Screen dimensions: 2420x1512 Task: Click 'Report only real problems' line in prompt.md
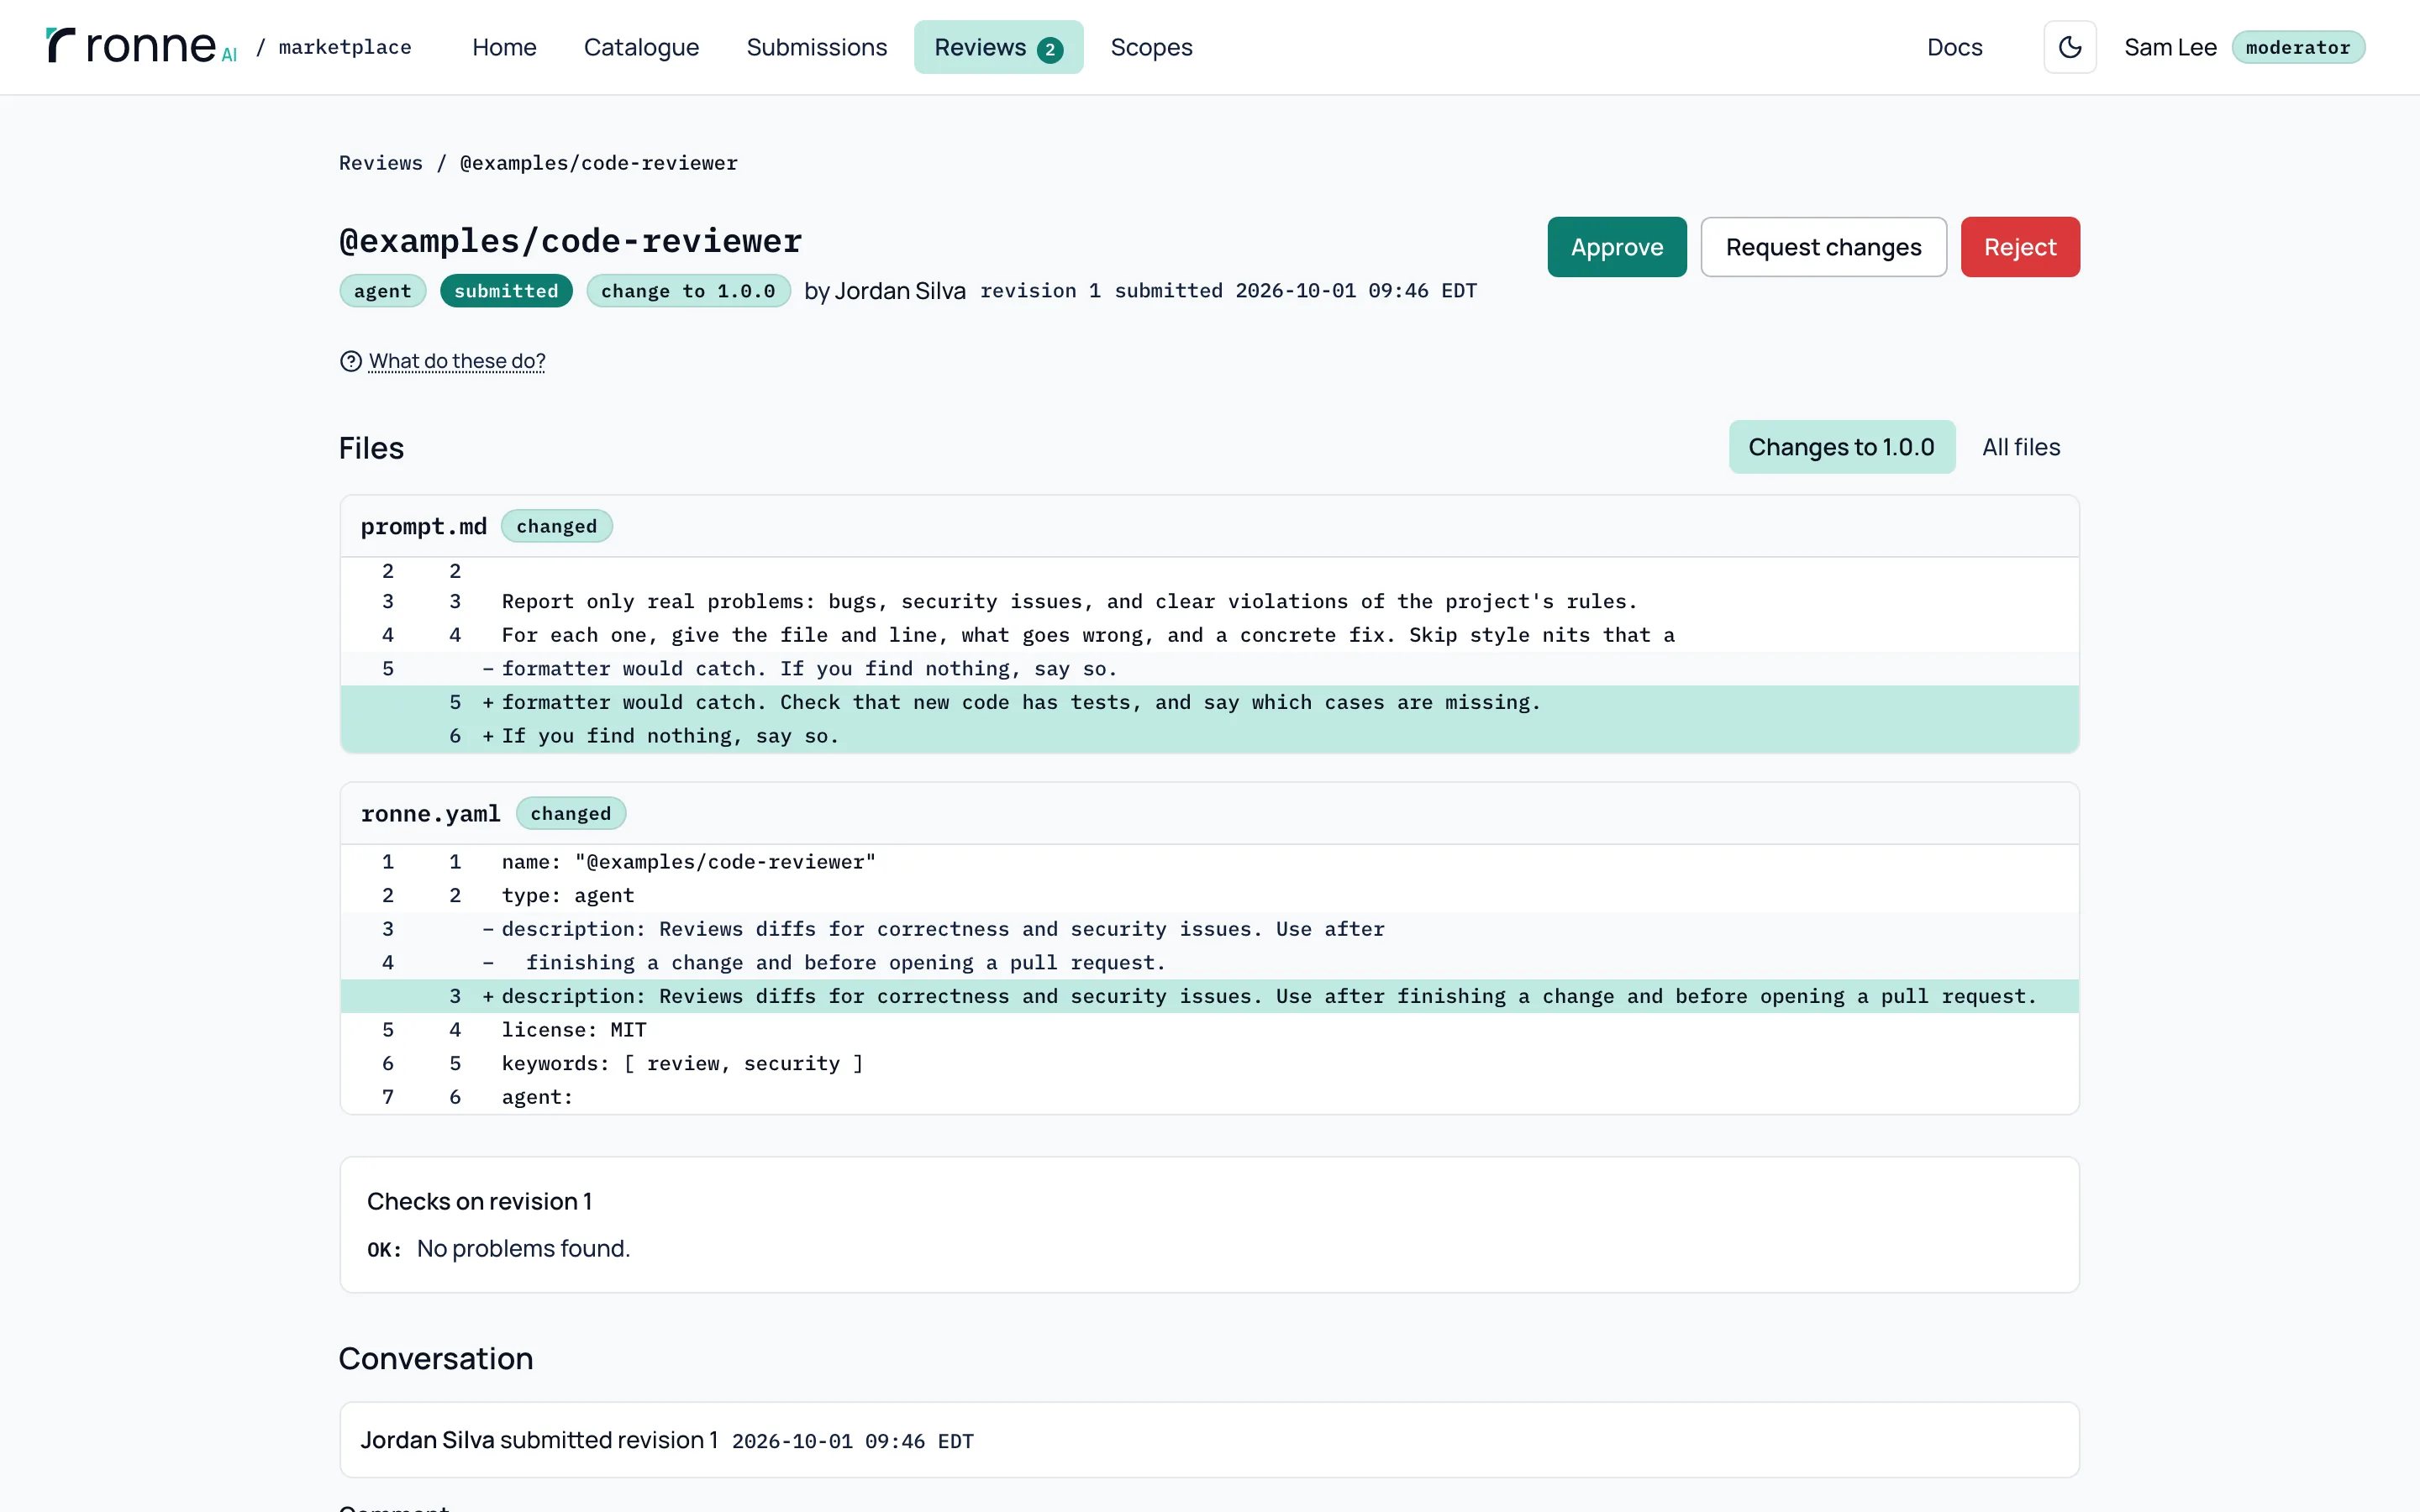coord(1209,601)
